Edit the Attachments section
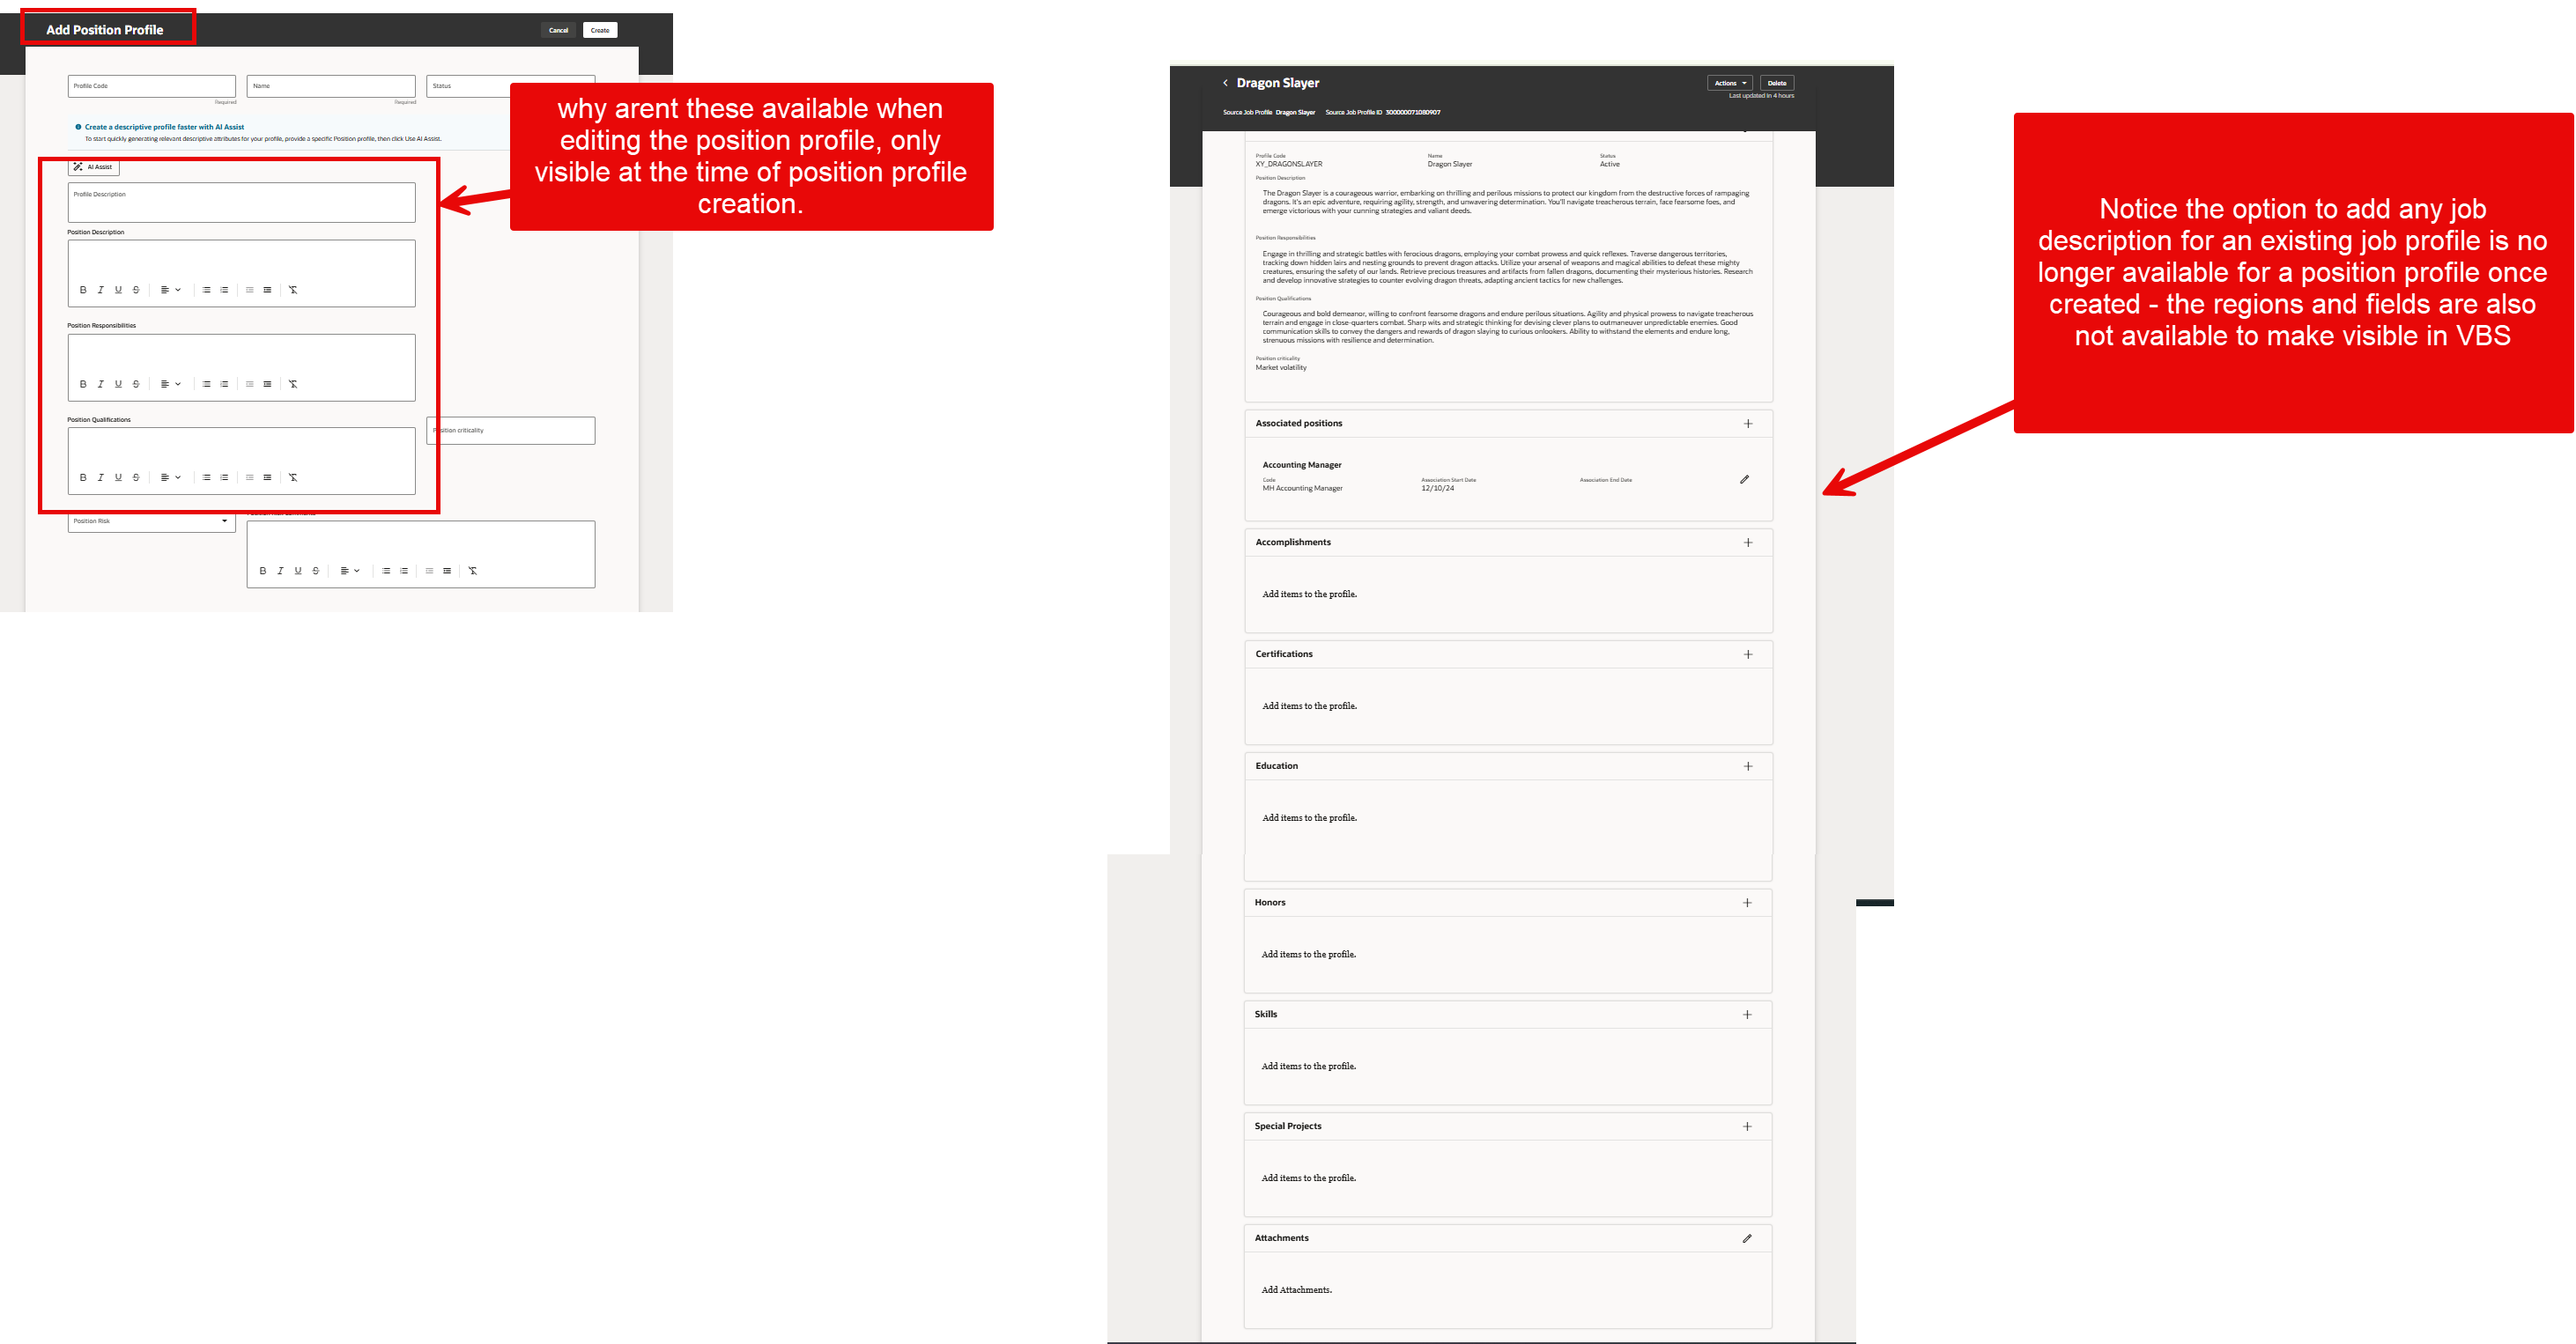 point(1747,1239)
